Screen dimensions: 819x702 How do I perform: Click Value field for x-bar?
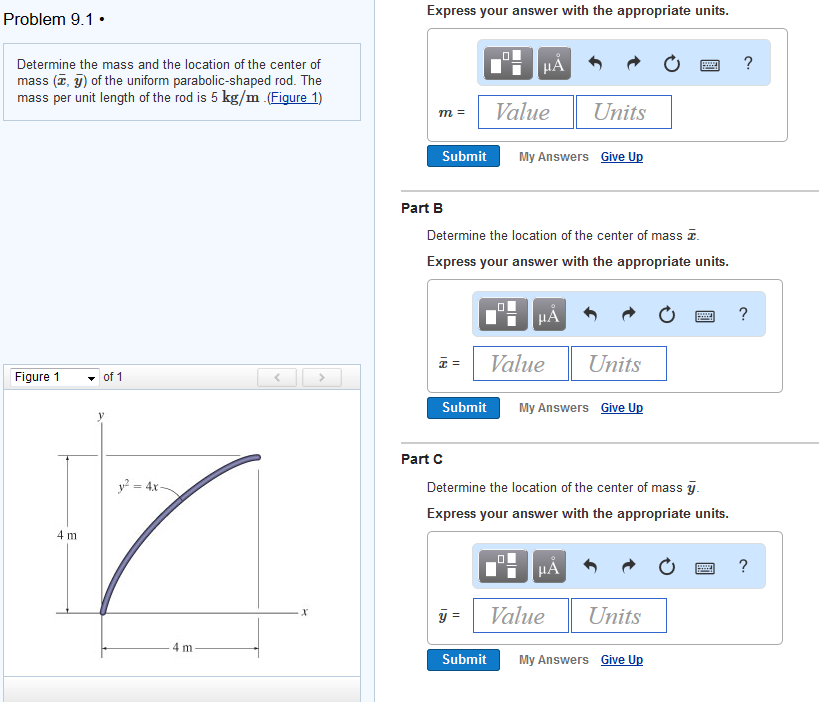point(521,364)
